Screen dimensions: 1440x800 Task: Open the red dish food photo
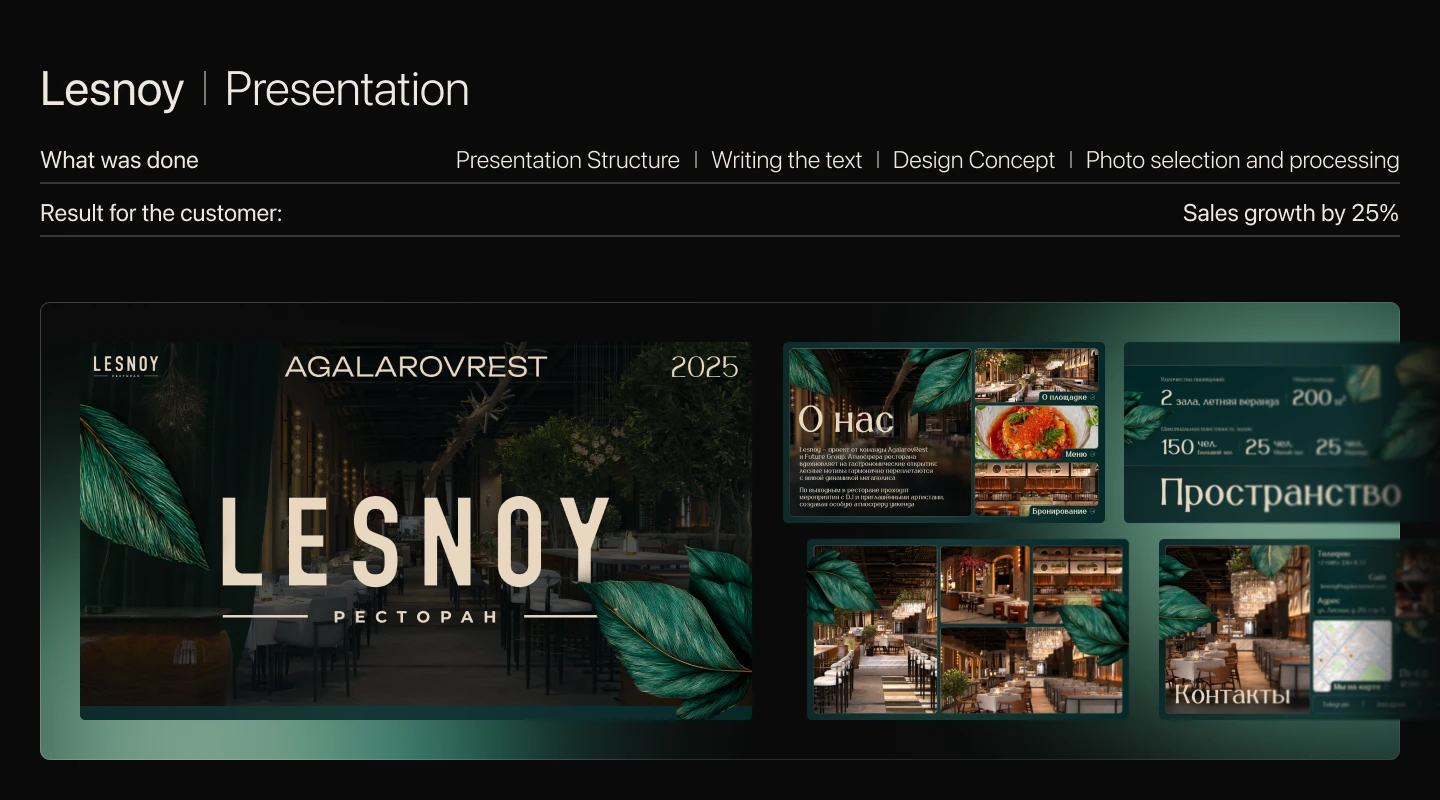[1036, 433]
